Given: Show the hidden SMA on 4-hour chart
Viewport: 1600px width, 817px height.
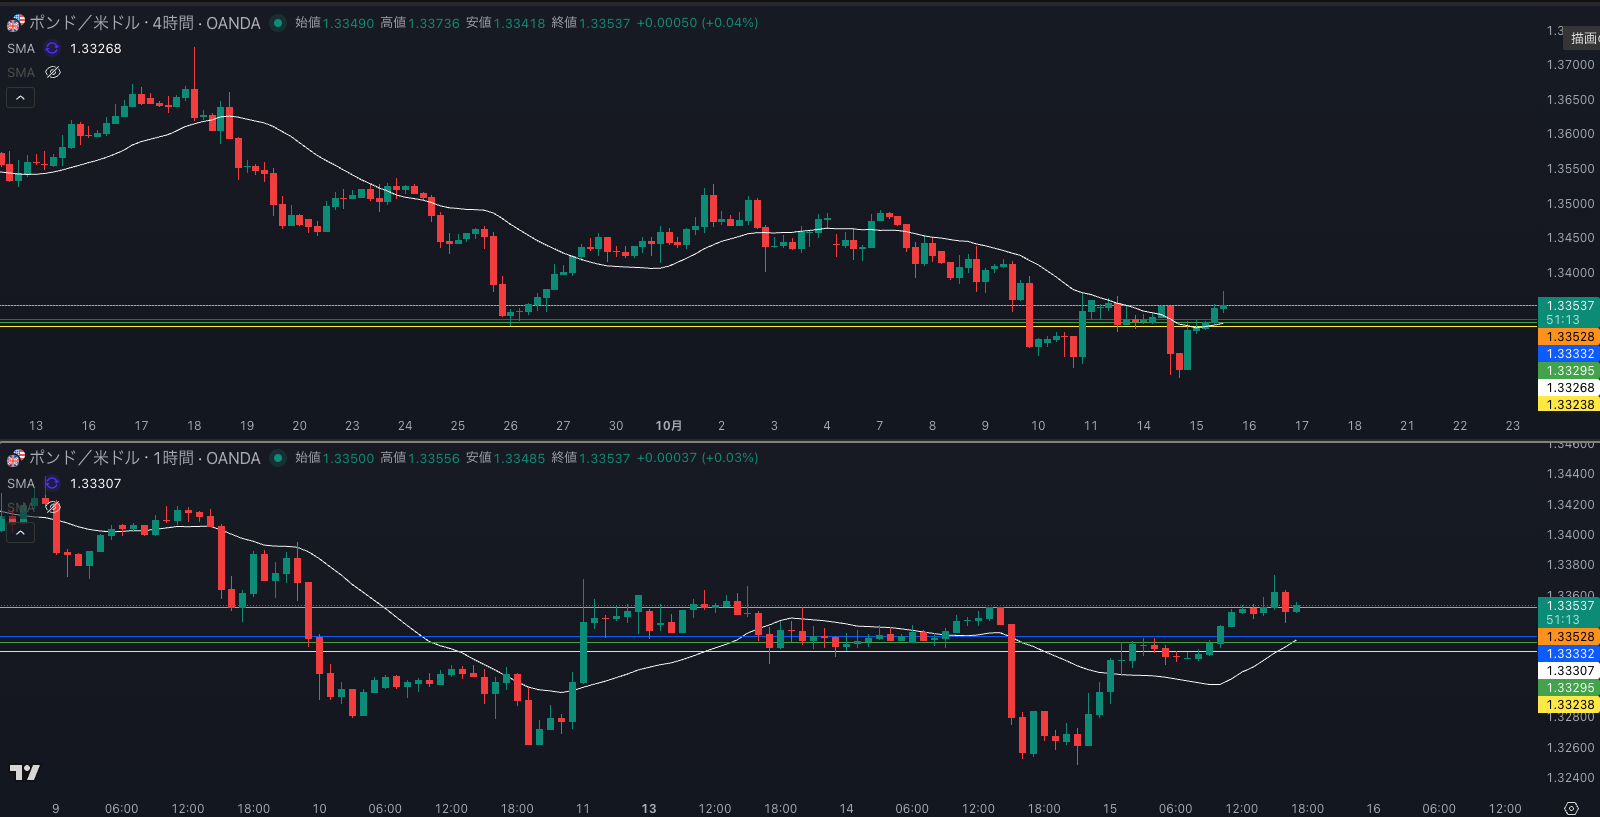Looking at the screenshot, I should (53, 72).
